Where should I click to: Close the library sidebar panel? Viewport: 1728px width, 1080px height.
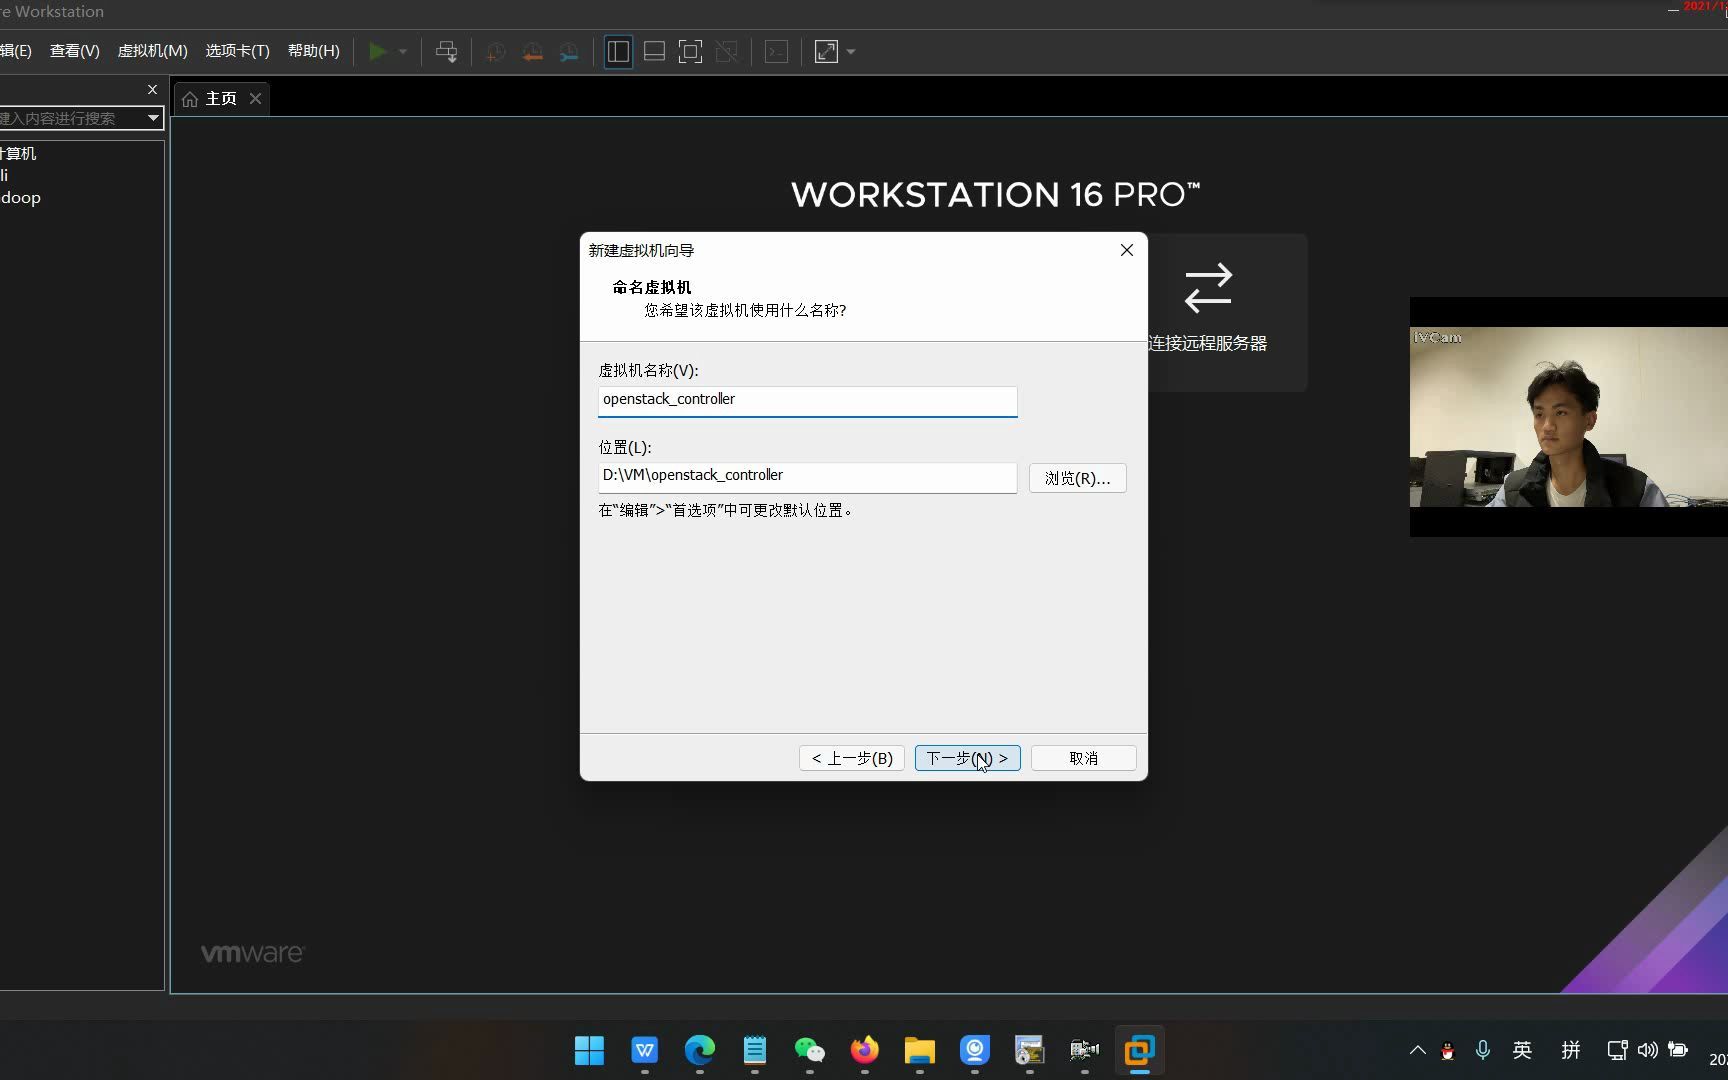pyautogui.click(x=152, y=89)
